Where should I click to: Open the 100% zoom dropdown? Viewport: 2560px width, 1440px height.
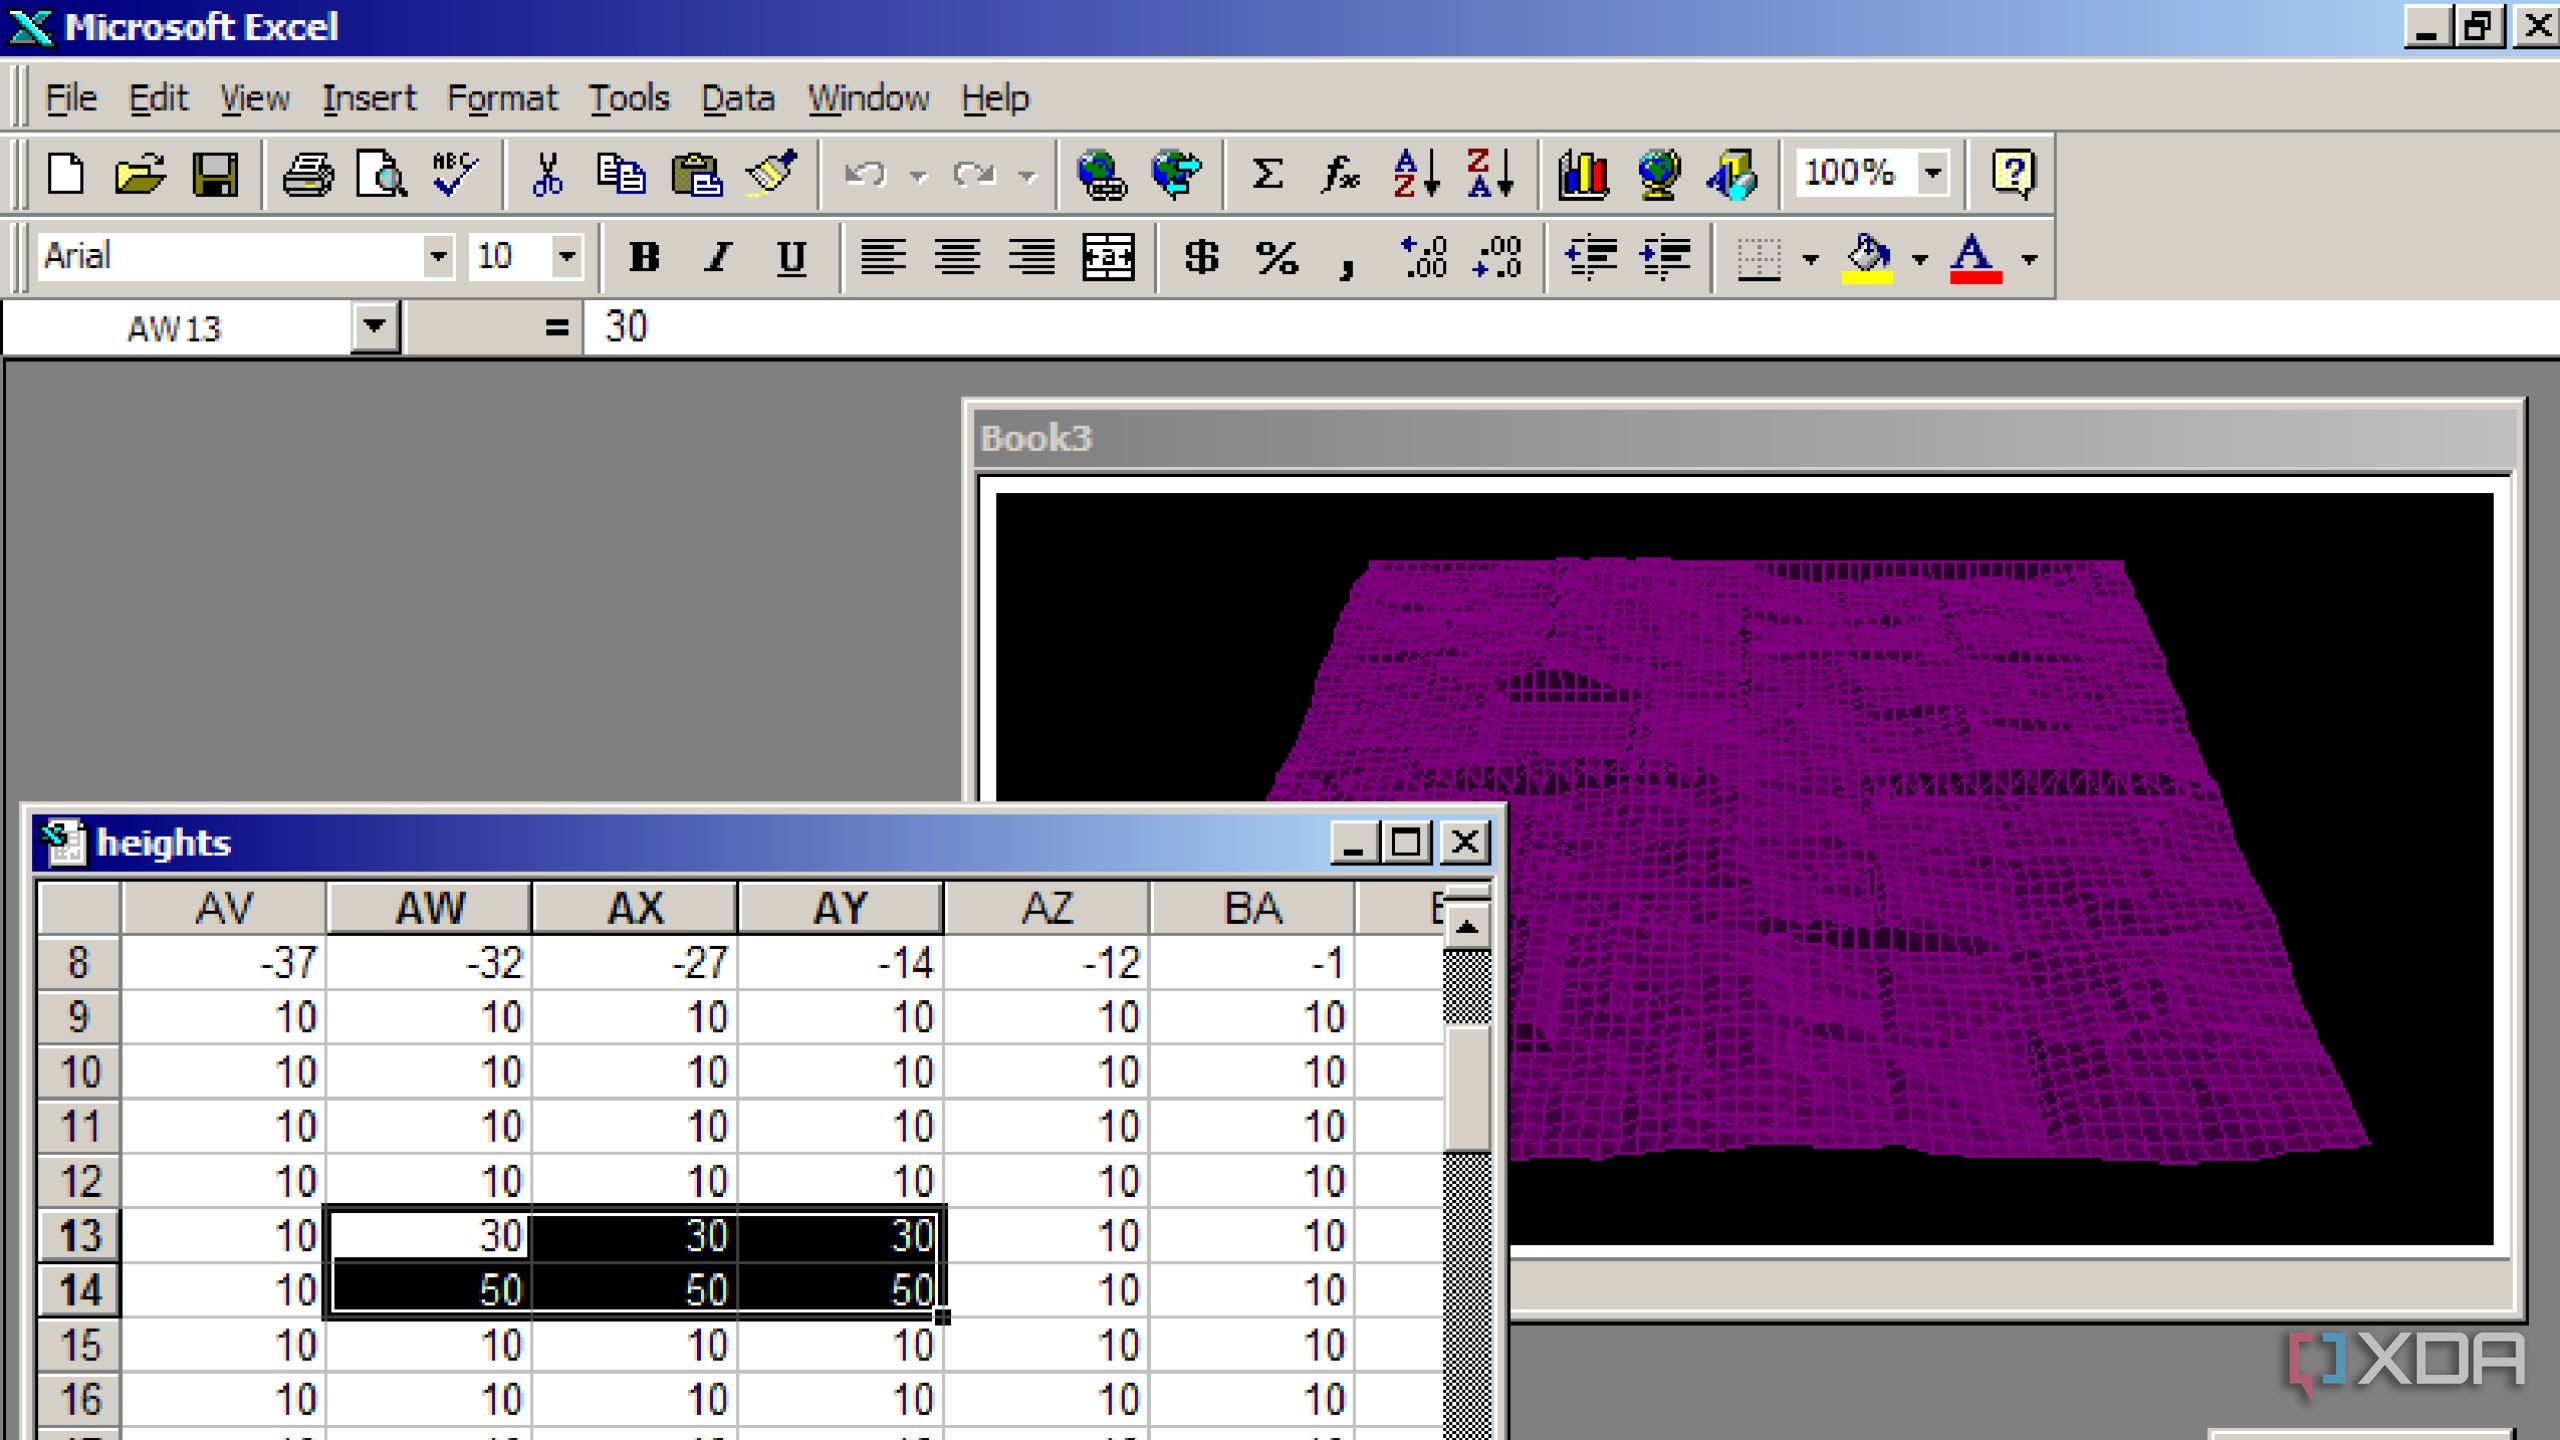click(x=1933, y=173)
